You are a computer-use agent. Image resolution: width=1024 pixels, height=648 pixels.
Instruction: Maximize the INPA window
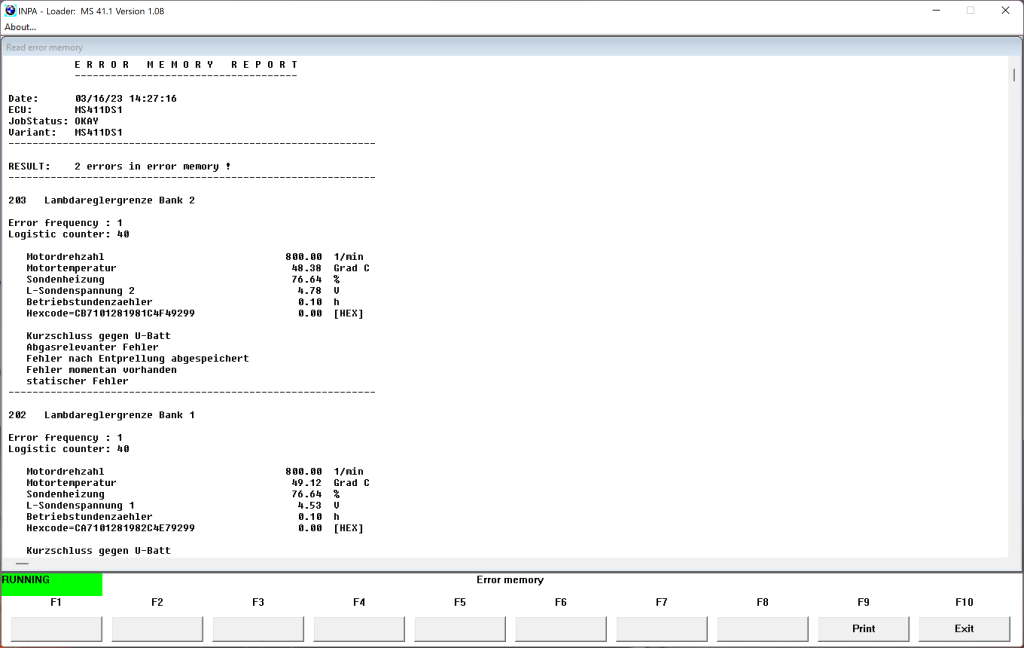point(970,11)
